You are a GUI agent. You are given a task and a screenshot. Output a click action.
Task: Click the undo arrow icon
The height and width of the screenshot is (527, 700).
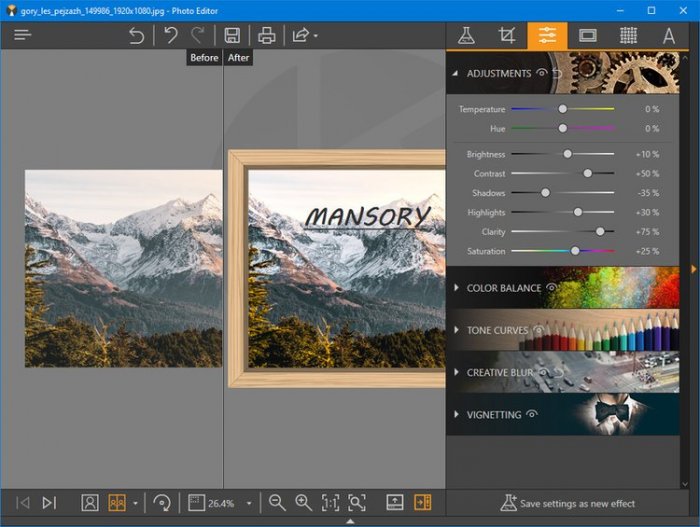[x=137, y=36]
